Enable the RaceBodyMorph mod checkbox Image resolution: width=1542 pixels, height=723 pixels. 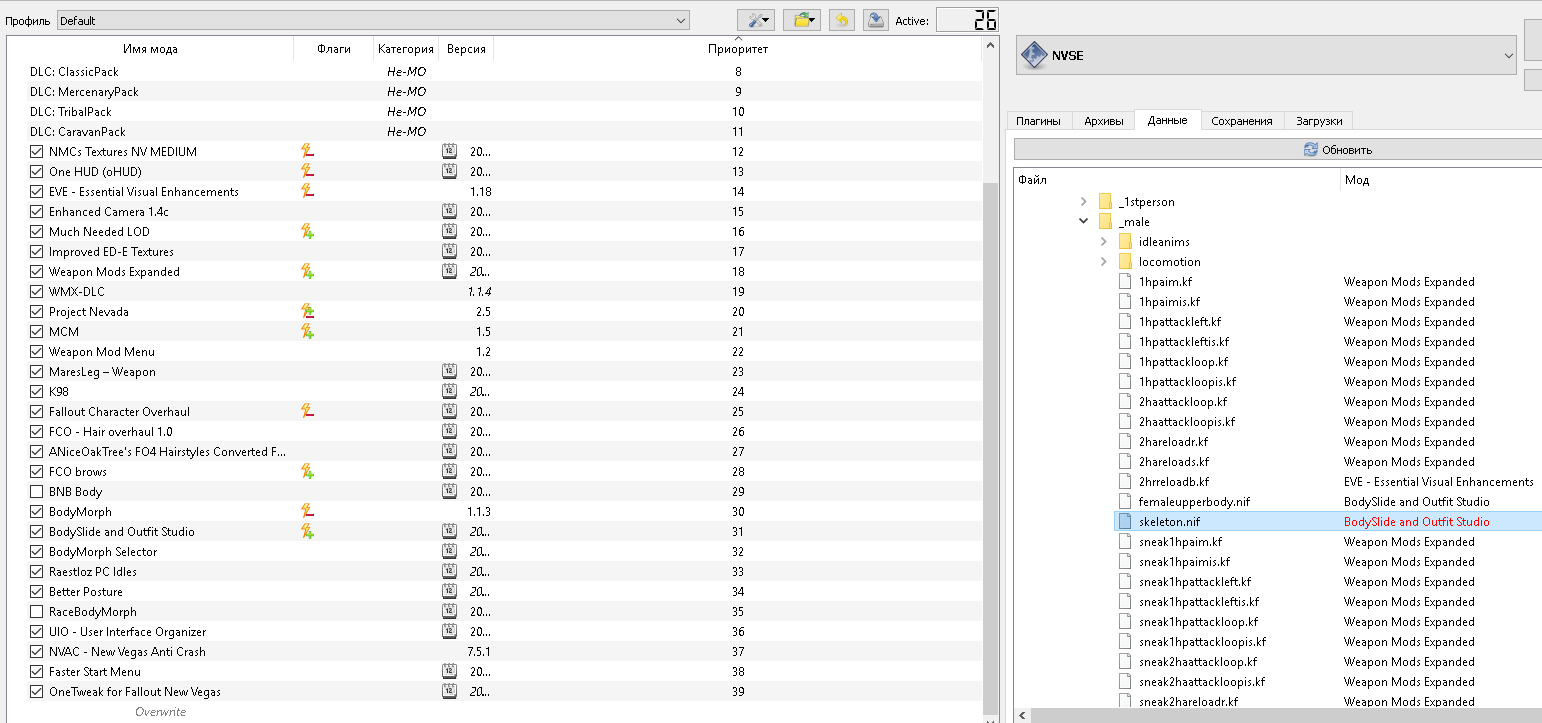(x=37, y=612)
